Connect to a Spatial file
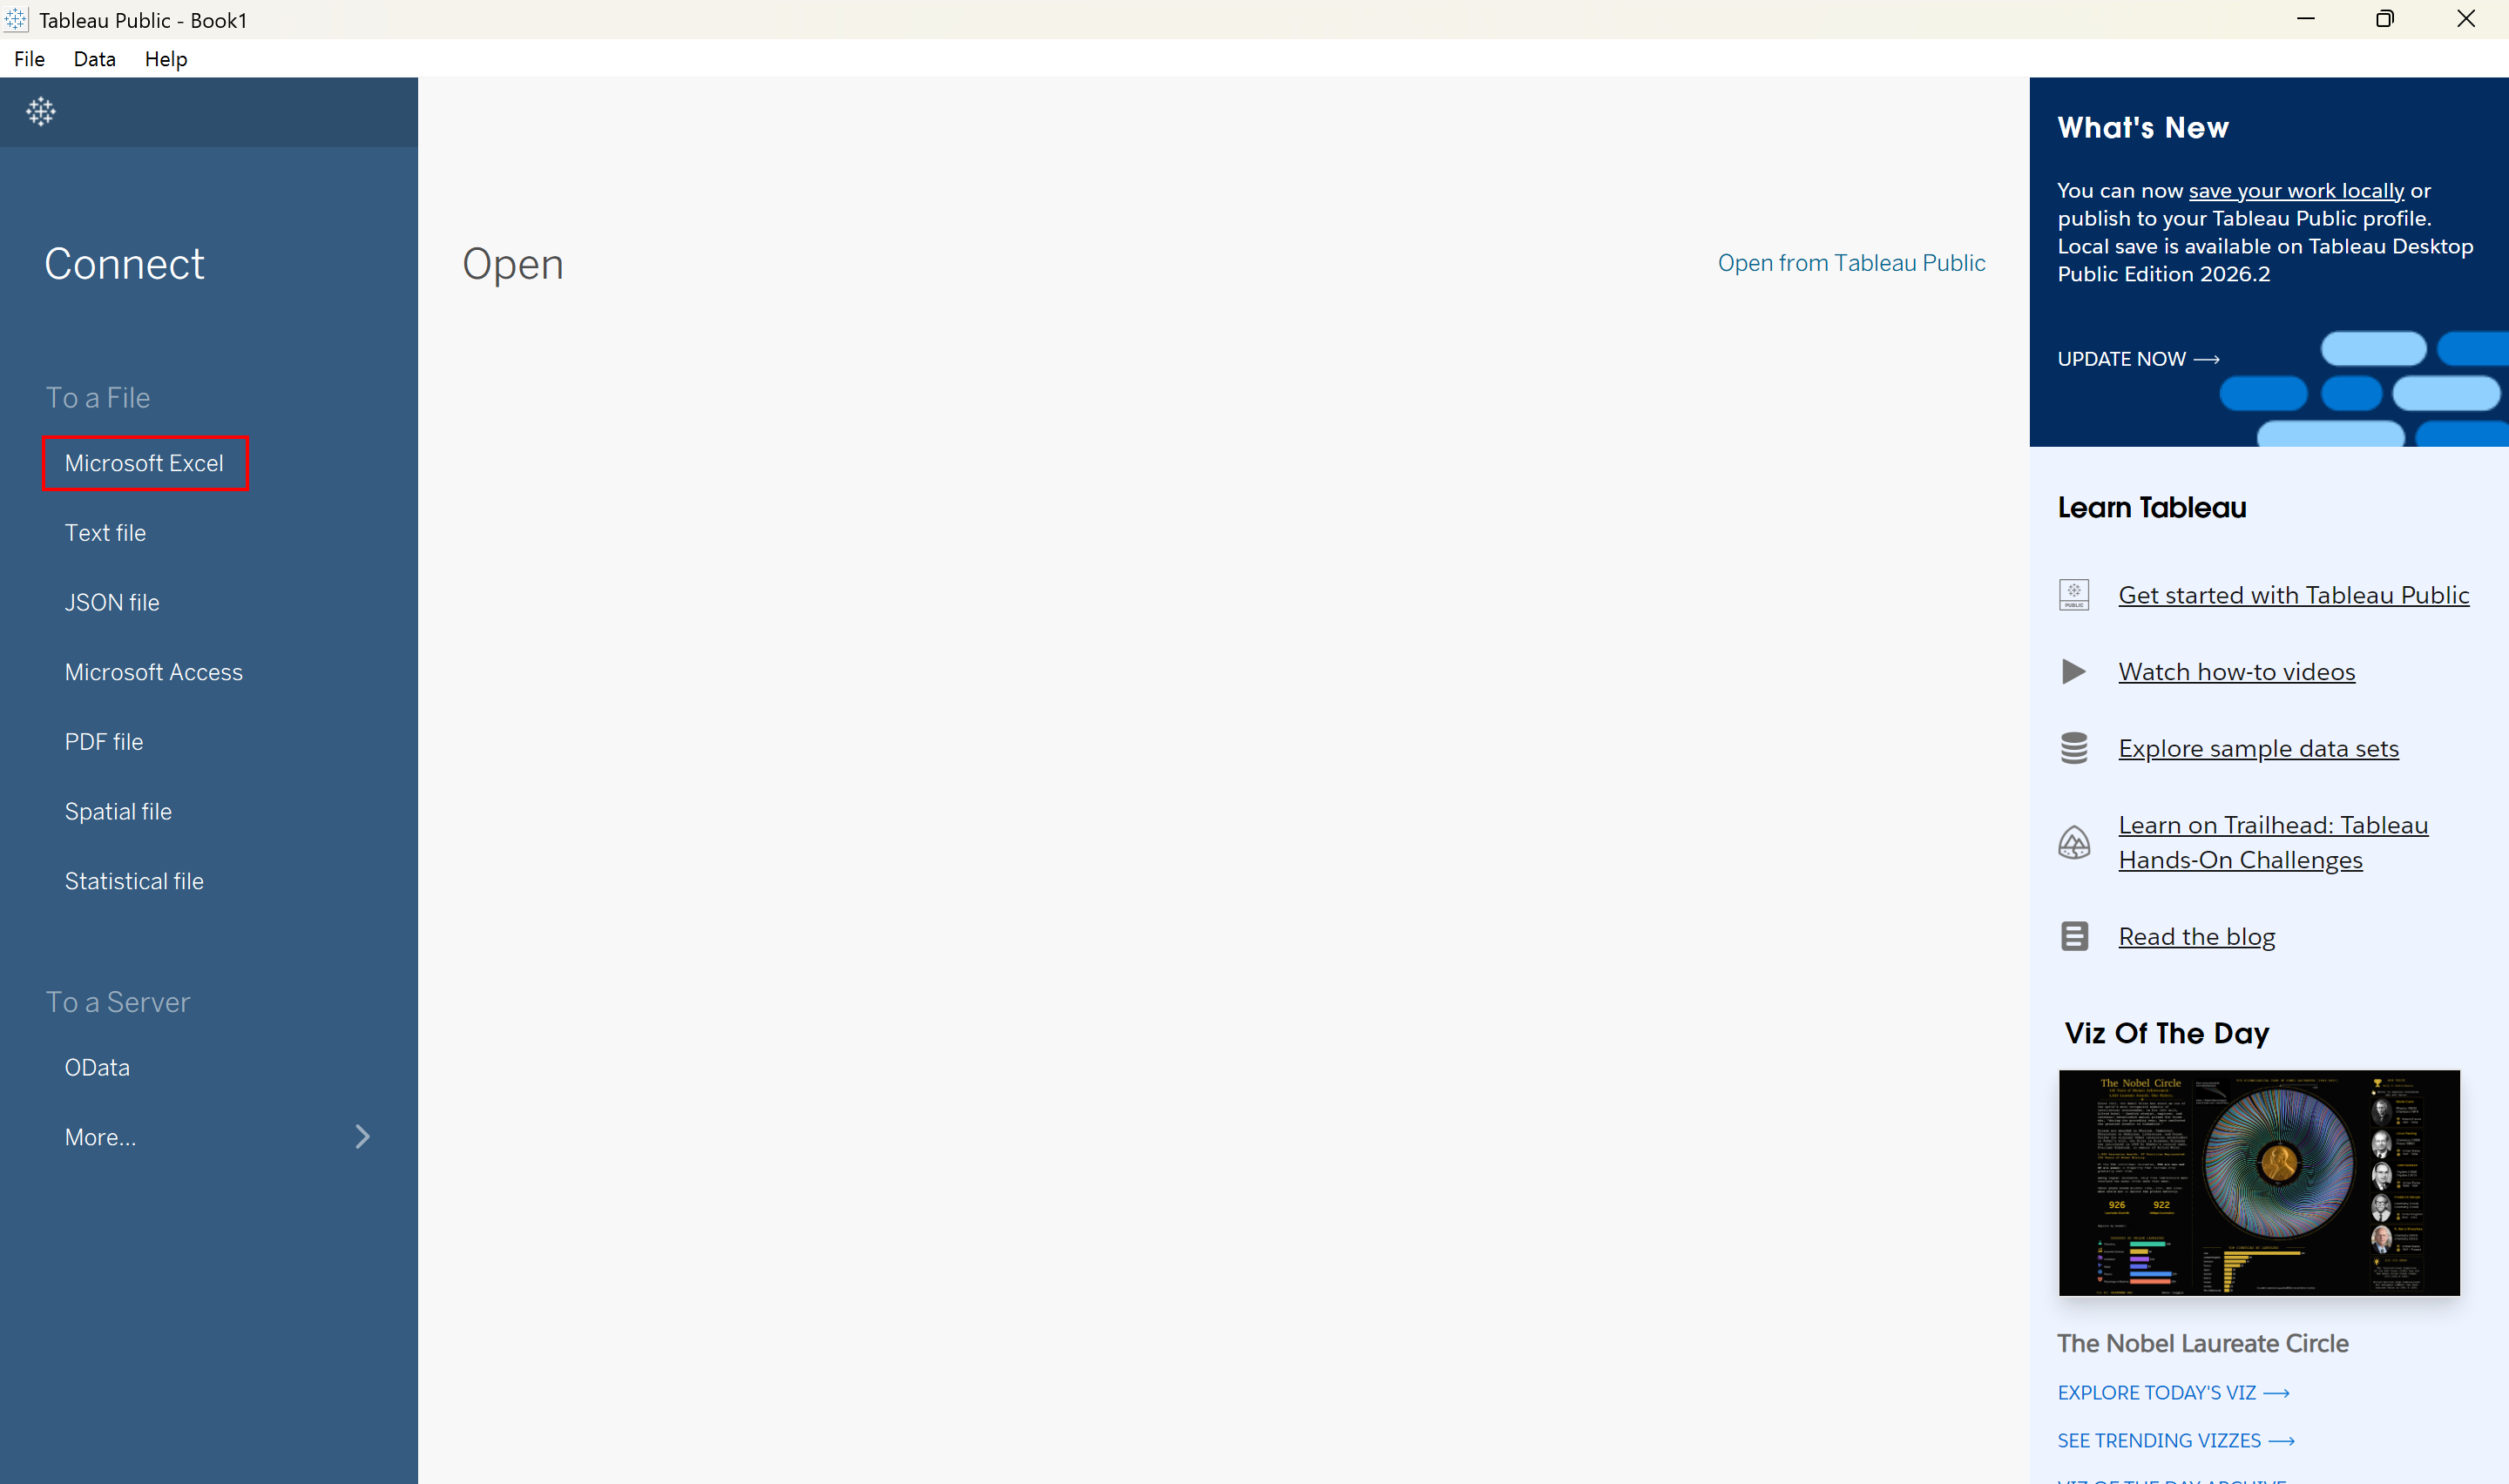 click(x=118, y=812)
